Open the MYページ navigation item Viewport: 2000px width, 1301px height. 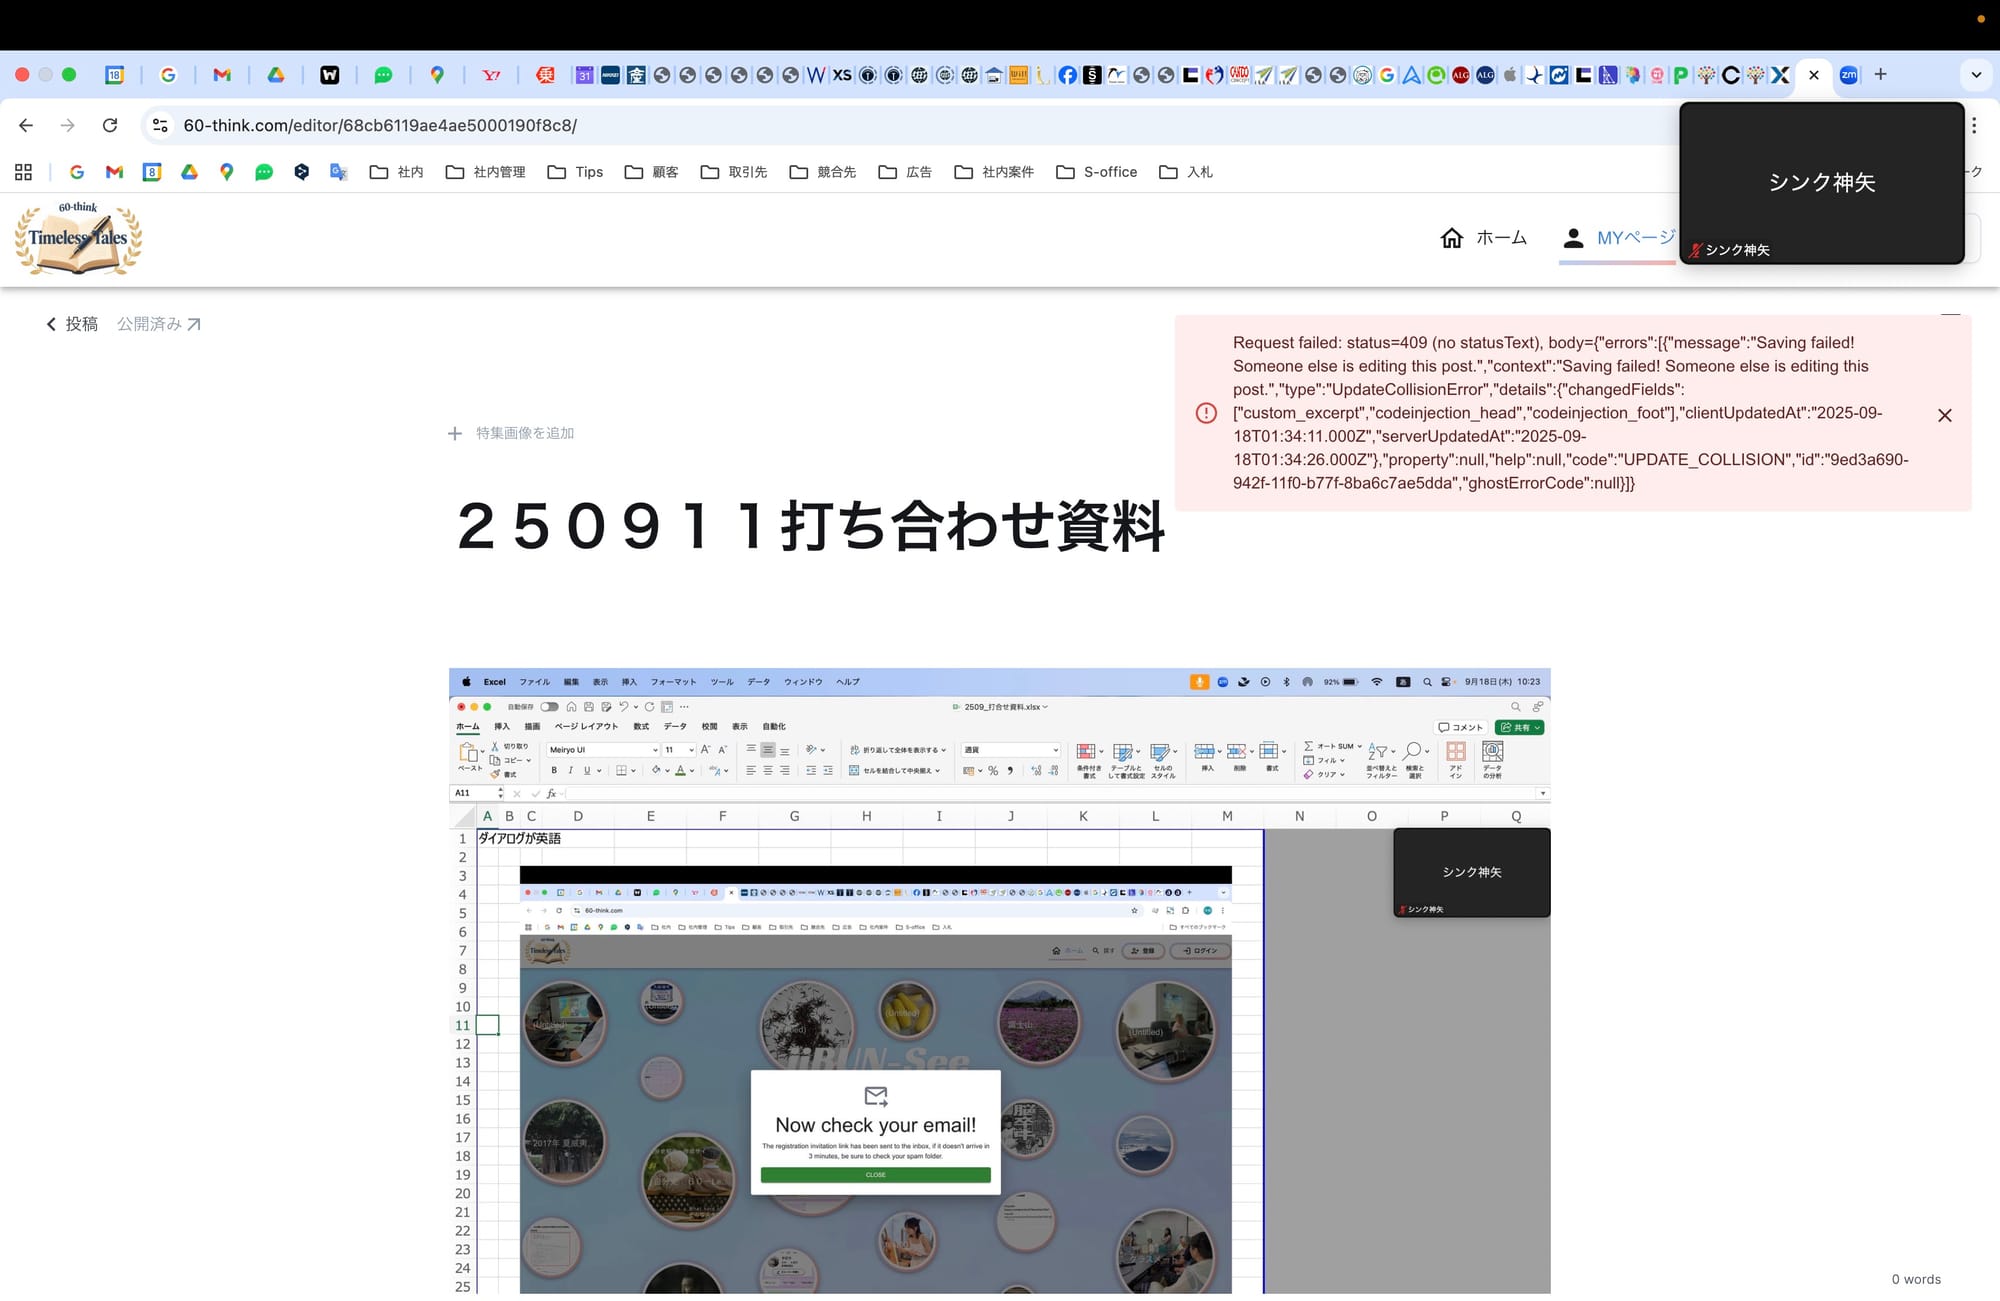[1618, 238]
